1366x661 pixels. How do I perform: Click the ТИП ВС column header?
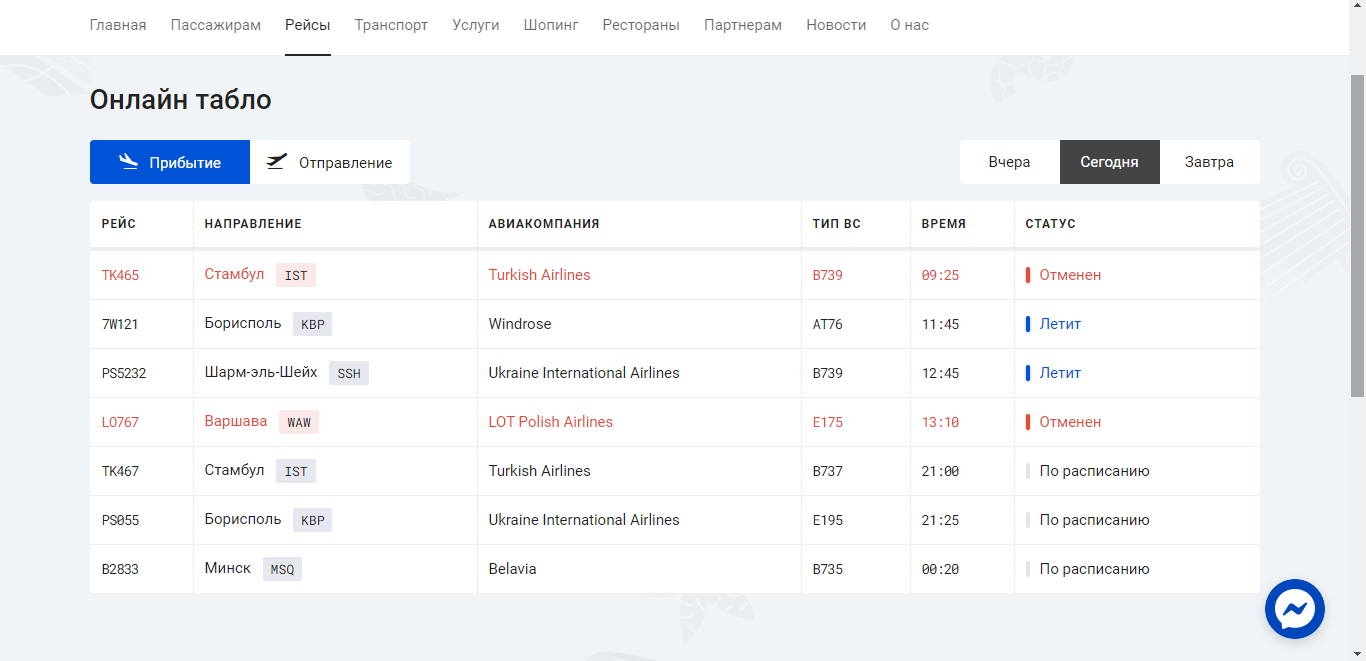(837, 224)
